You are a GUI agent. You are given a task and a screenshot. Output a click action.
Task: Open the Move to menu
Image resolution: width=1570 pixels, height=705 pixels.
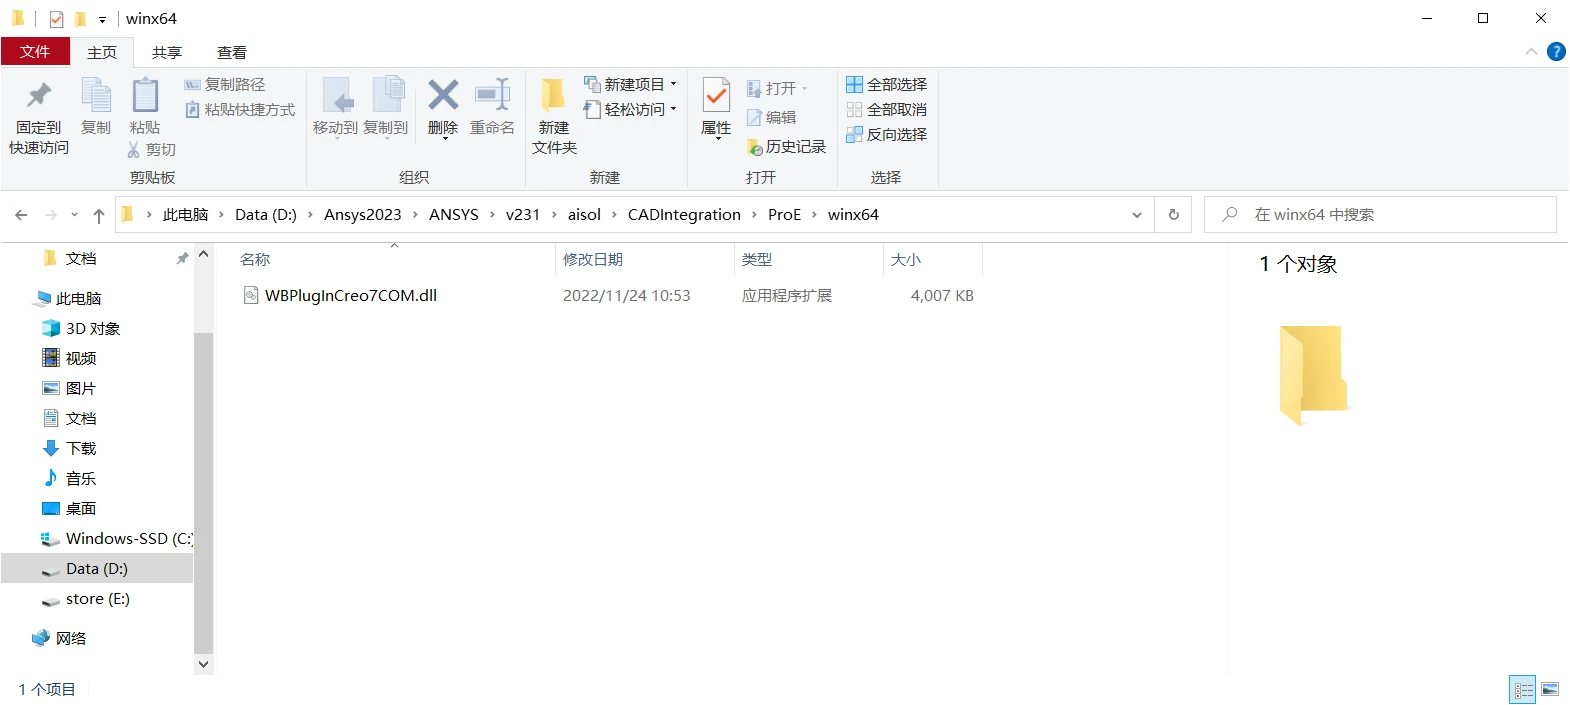335,108
